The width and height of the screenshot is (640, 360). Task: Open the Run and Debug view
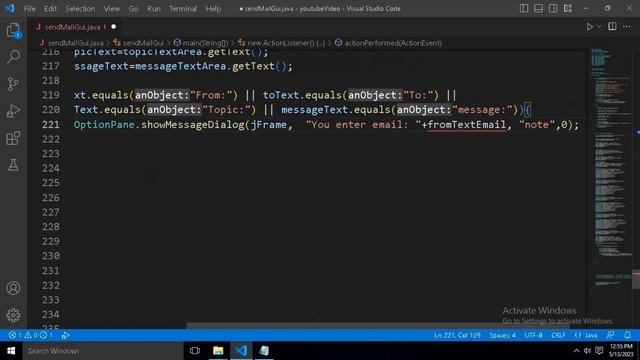click(13, 111)
